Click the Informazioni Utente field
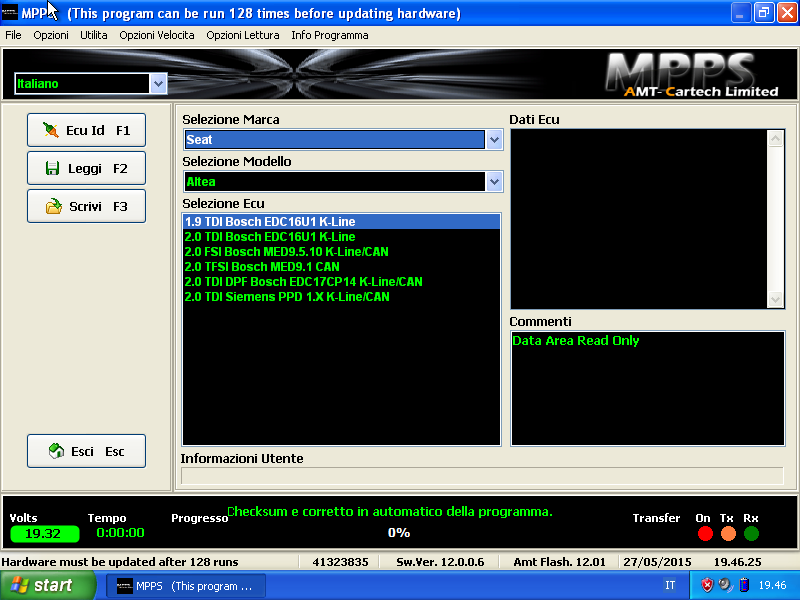The width and height of the screenshot is (800, 600). (482, 476)
